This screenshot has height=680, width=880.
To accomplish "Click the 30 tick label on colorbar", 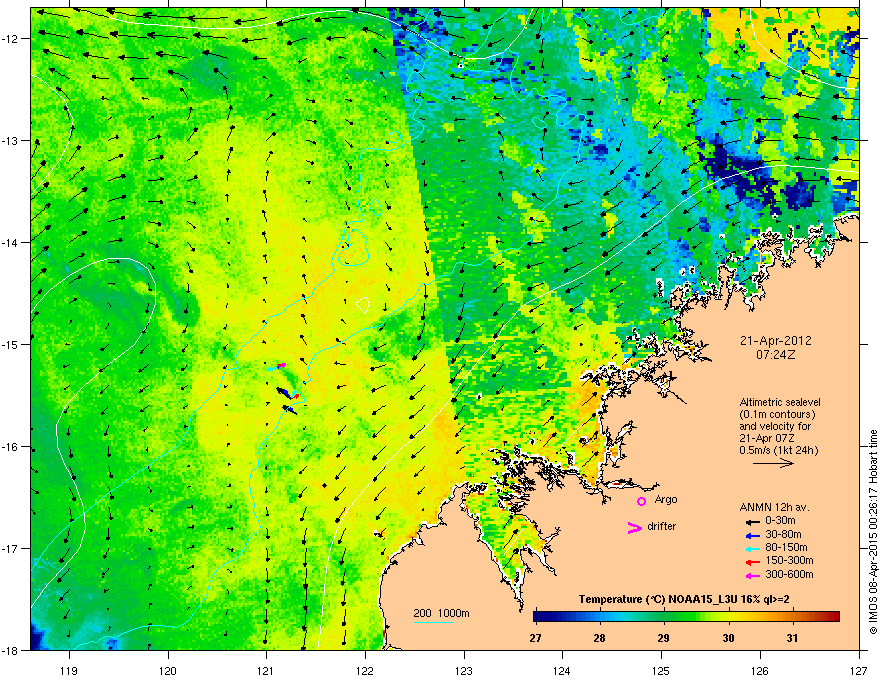I will (728, 638).
